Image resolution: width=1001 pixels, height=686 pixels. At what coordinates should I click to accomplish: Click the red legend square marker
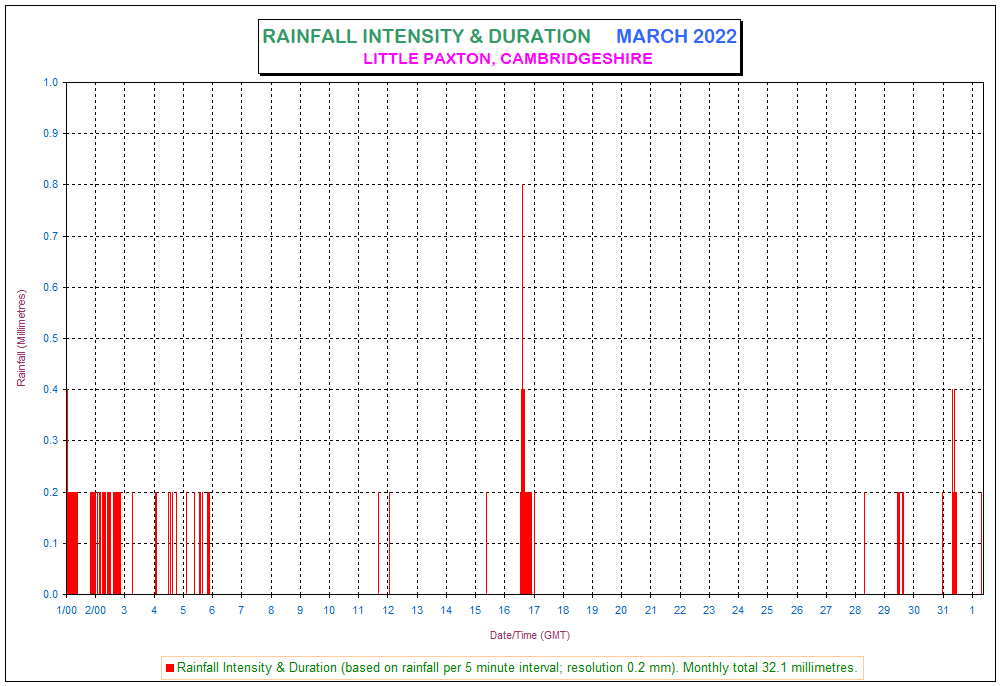(x=170, y=667)
